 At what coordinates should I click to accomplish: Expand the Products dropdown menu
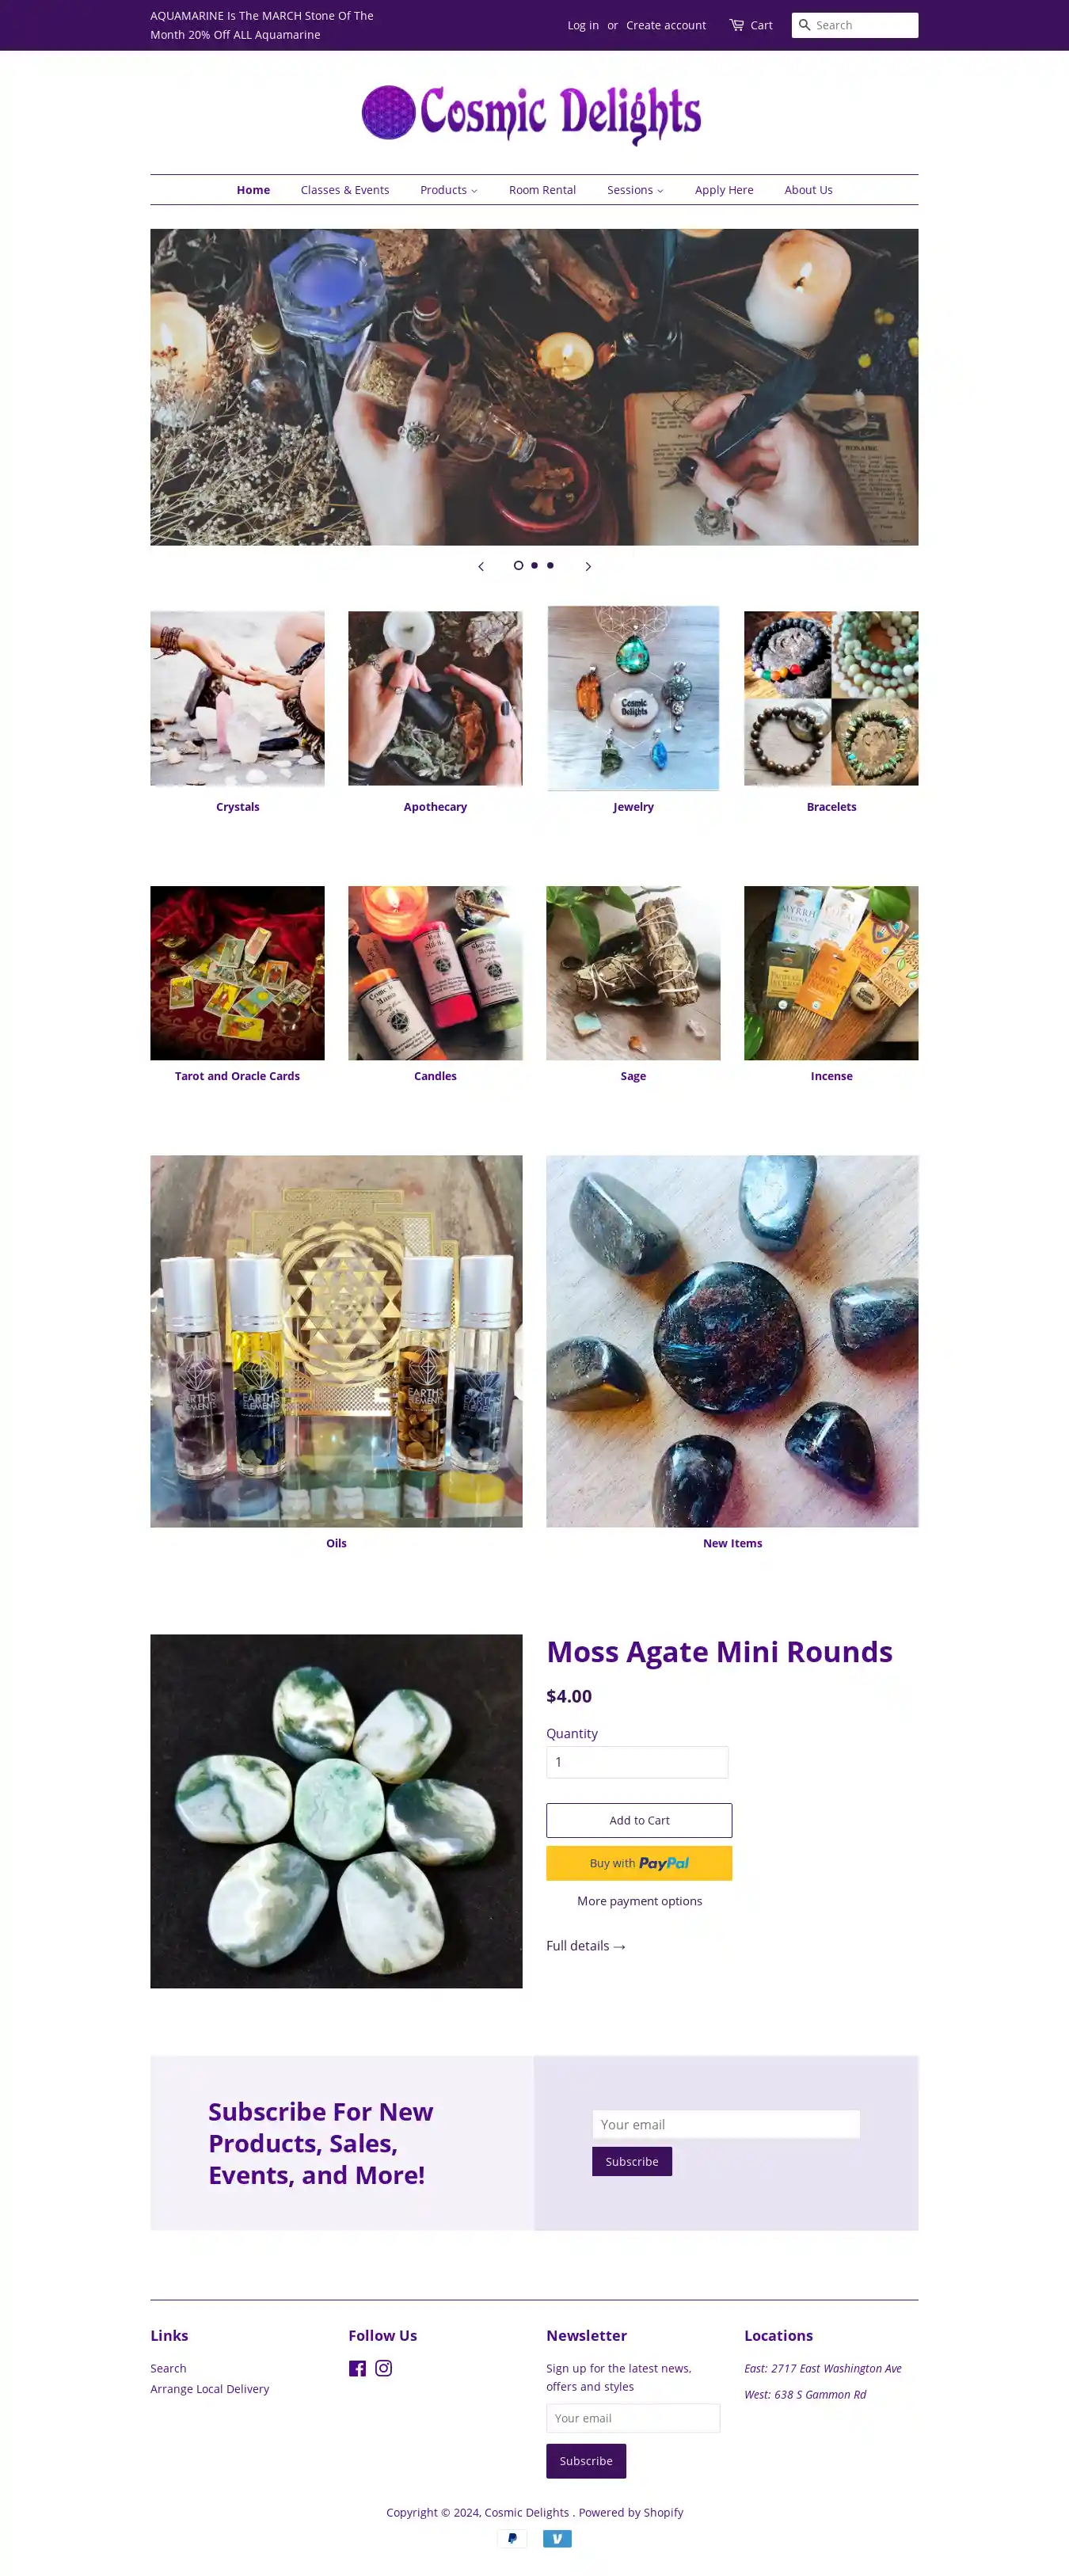tap(449, 190)
